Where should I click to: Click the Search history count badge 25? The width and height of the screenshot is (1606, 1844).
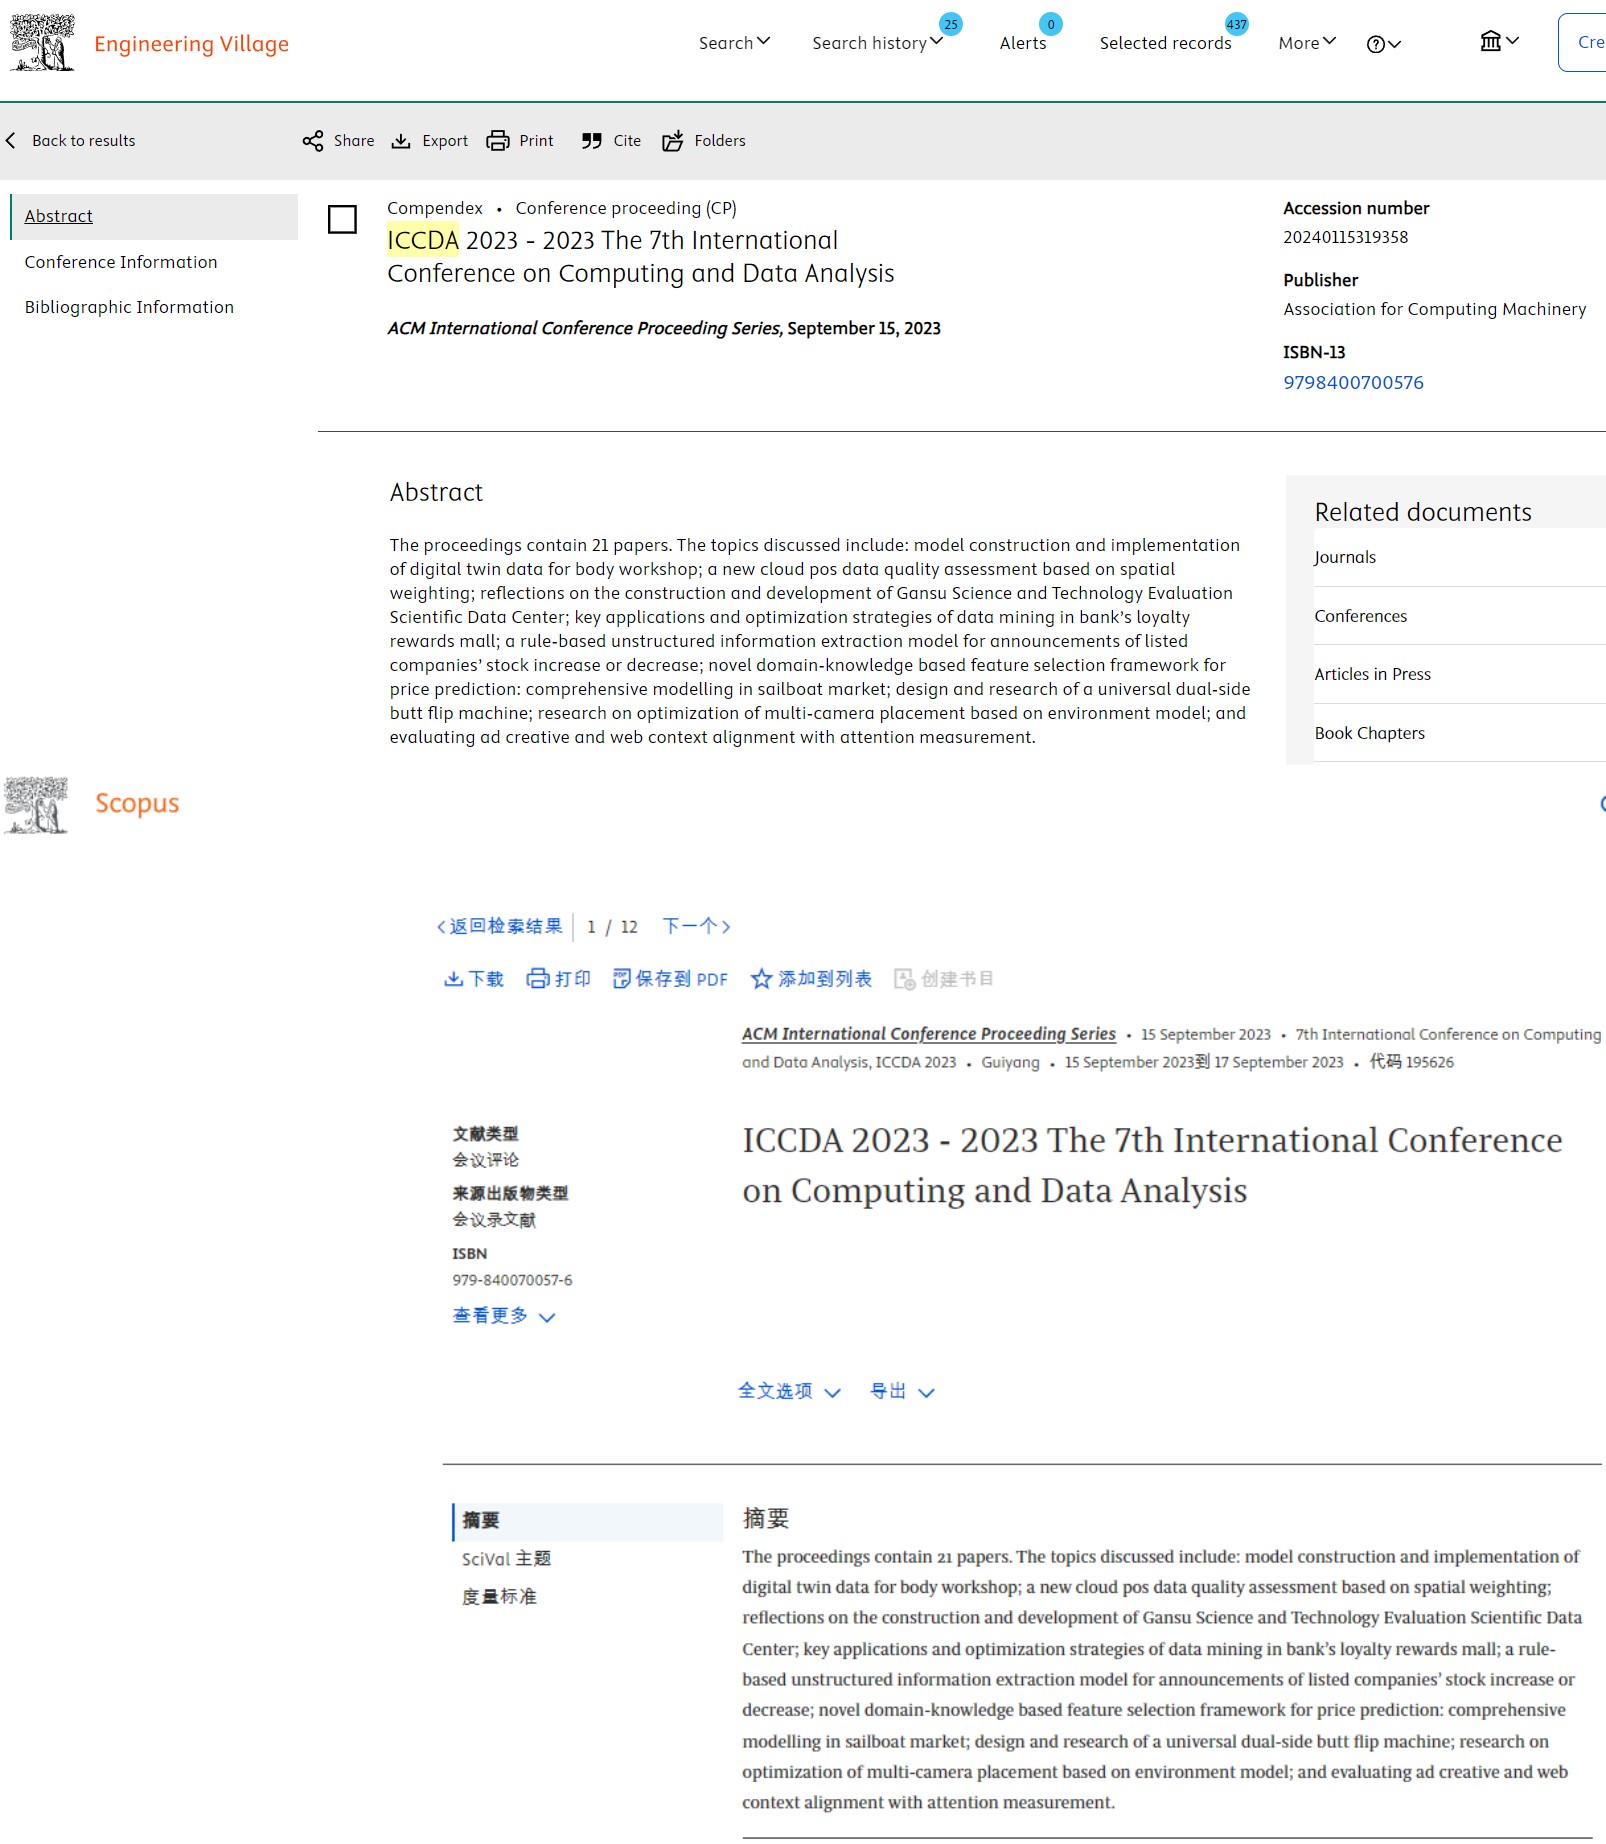(x=951, y=24)
